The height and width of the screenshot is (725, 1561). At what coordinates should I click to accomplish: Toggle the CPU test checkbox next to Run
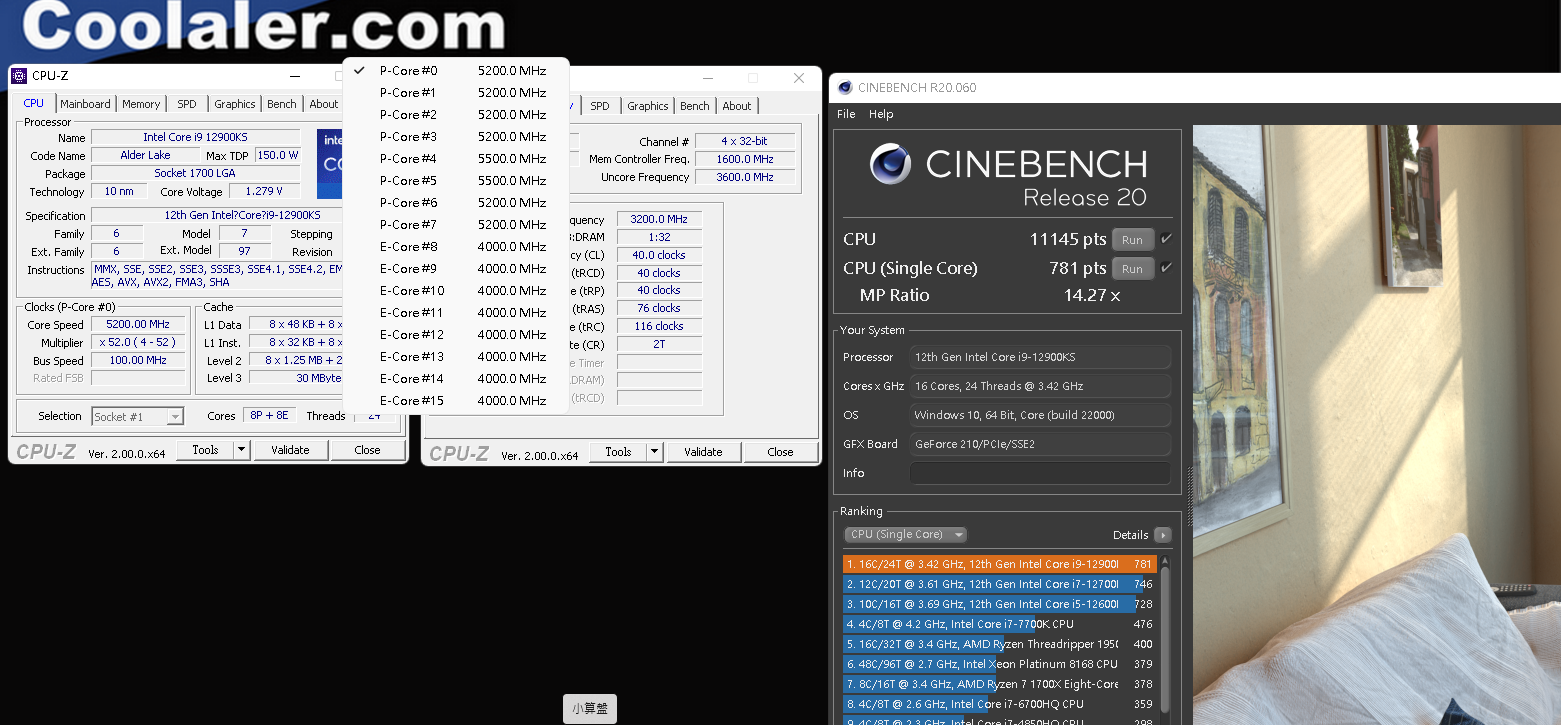pyautogui.click(x=1166, y=239)
